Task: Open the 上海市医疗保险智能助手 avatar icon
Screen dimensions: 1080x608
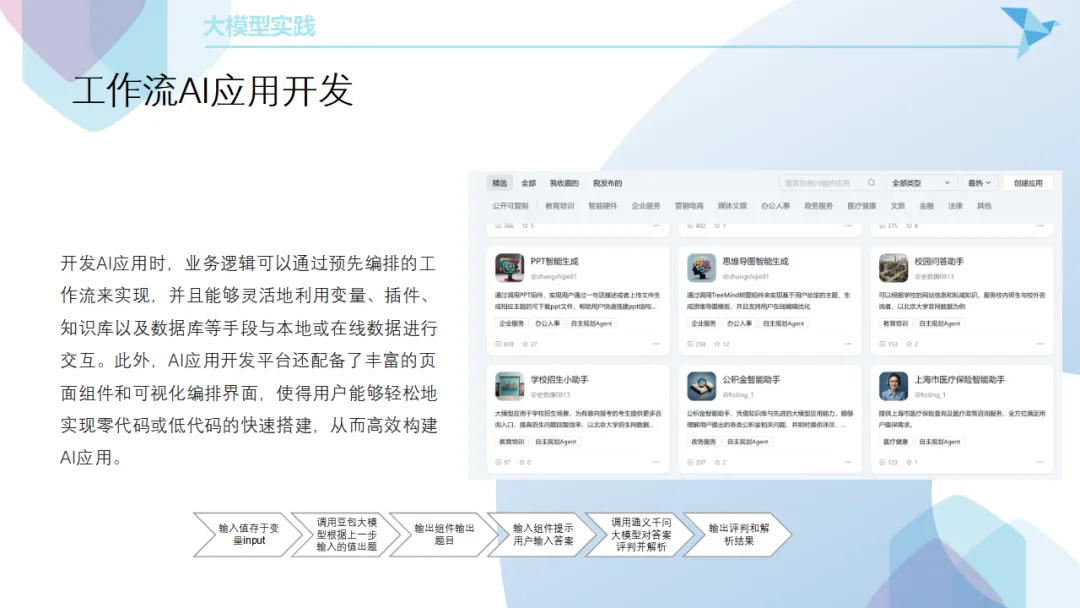Action: click(x=893, y=386)
